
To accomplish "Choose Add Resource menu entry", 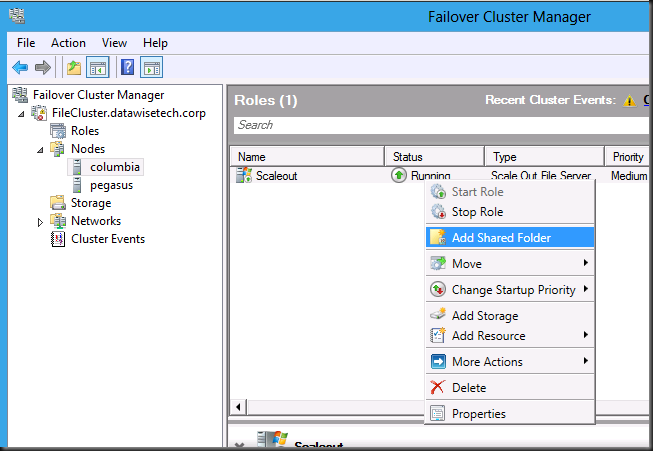I will point(510,335).
